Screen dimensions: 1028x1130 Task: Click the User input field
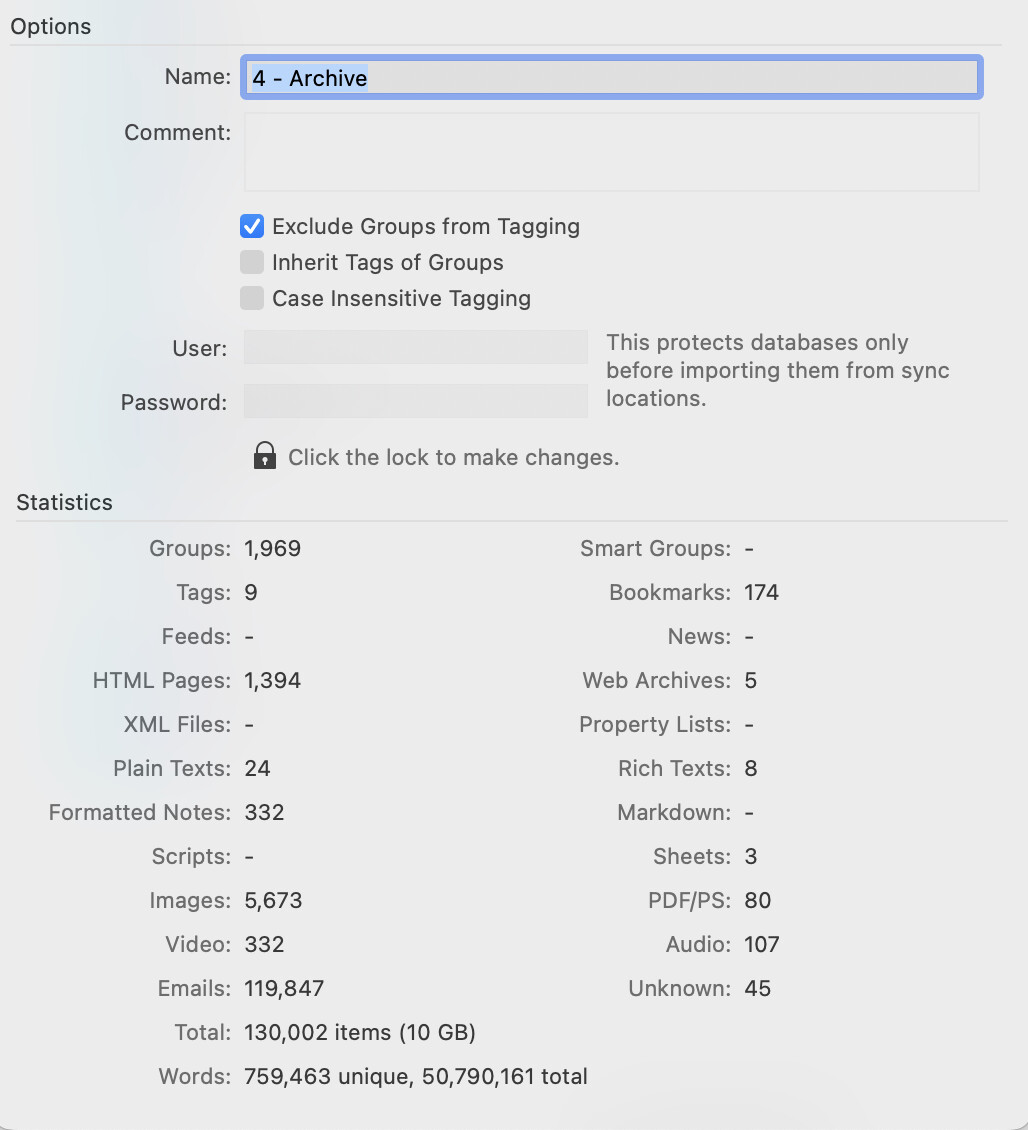tap(416, 347)
